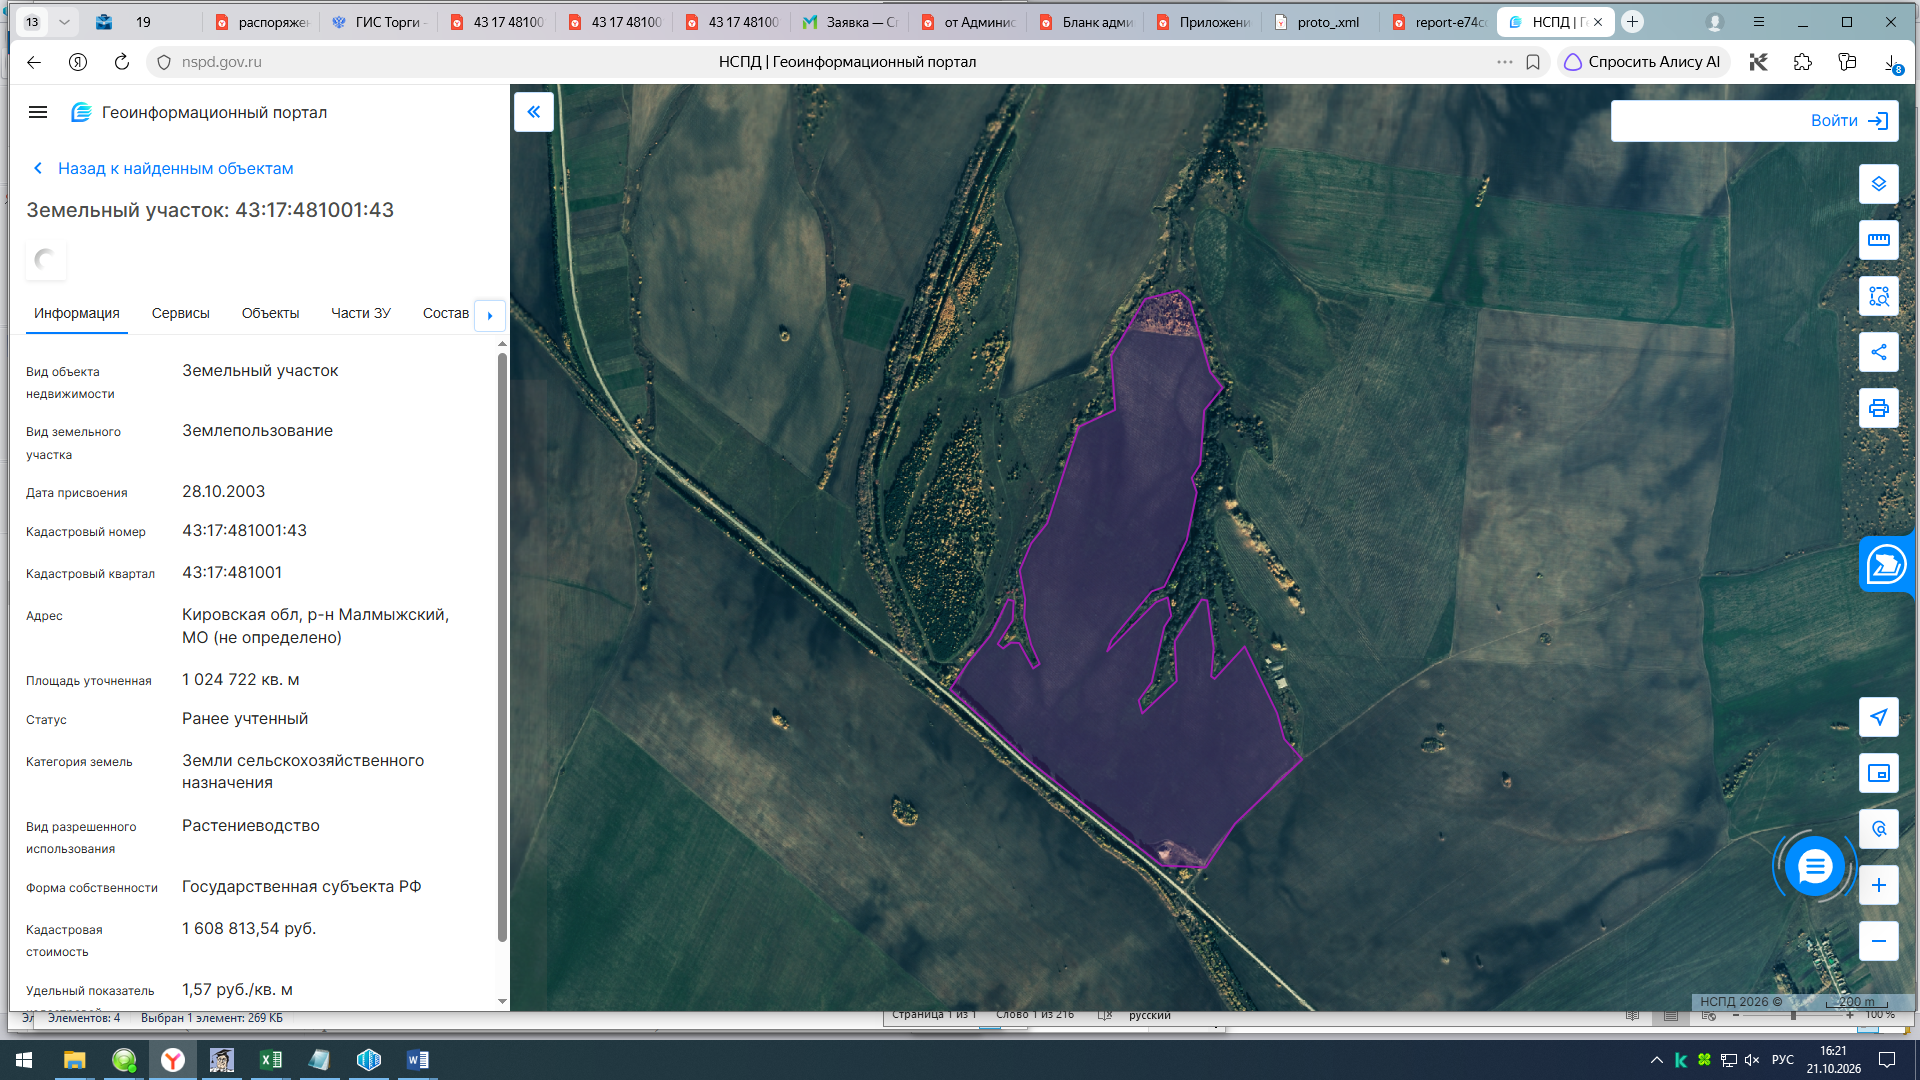1920x1080 pixels.
Task: Activate the area search selection tool
Action: click(1878, 296)
